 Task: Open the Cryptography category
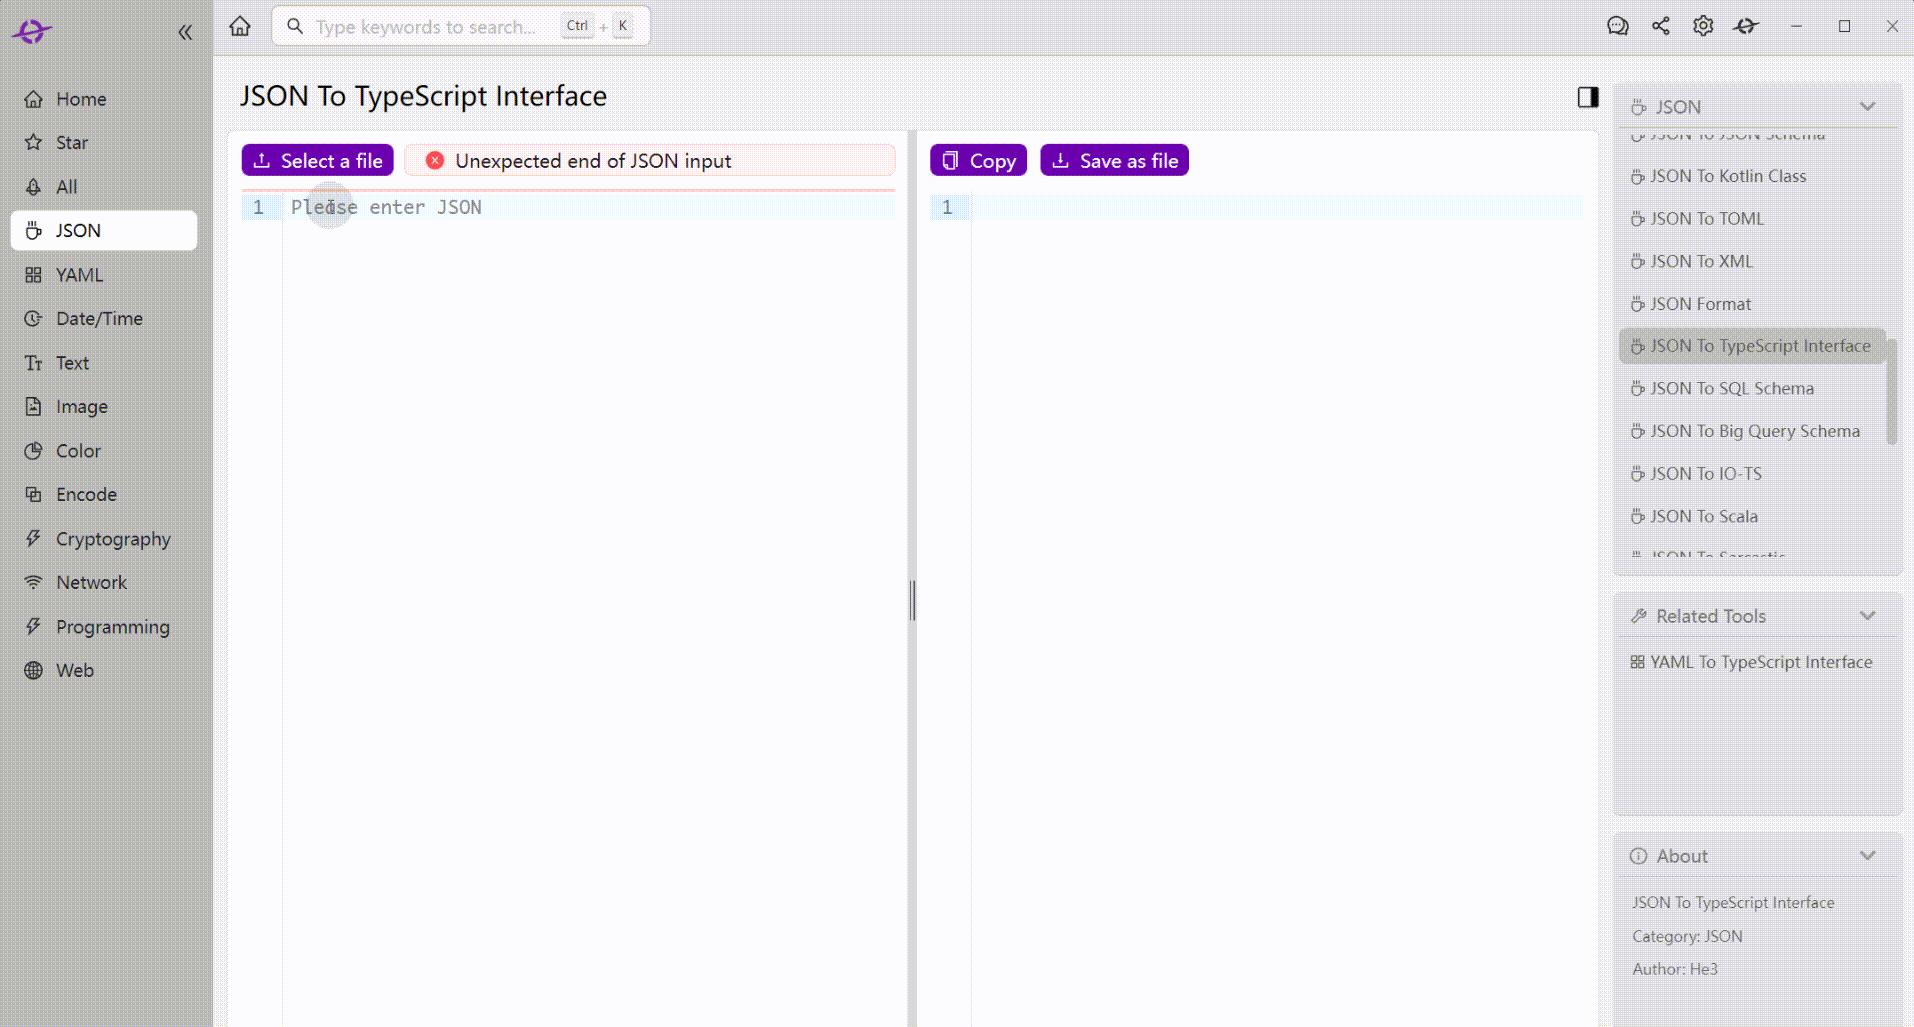[104, 539]
